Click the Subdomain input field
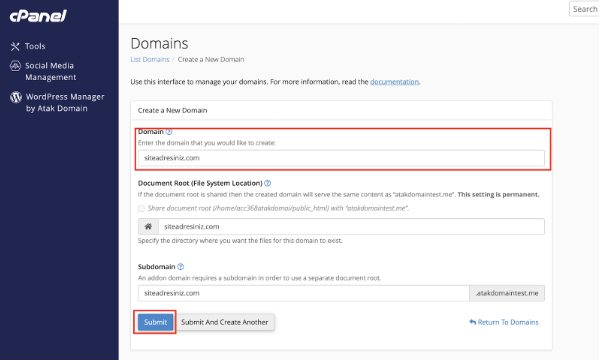Screen dimensions: 600x361 pos(303,293)
